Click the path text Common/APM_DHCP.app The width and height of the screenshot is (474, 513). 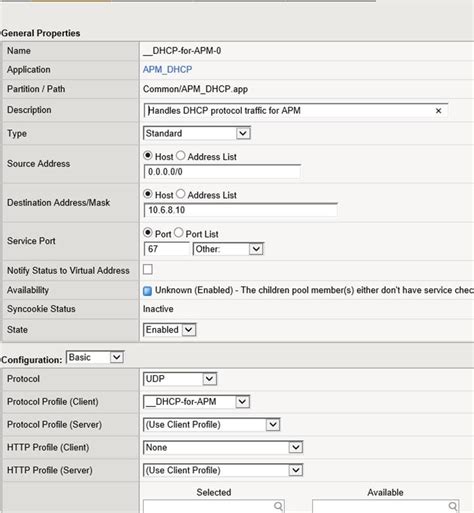(x=195, y=89)
